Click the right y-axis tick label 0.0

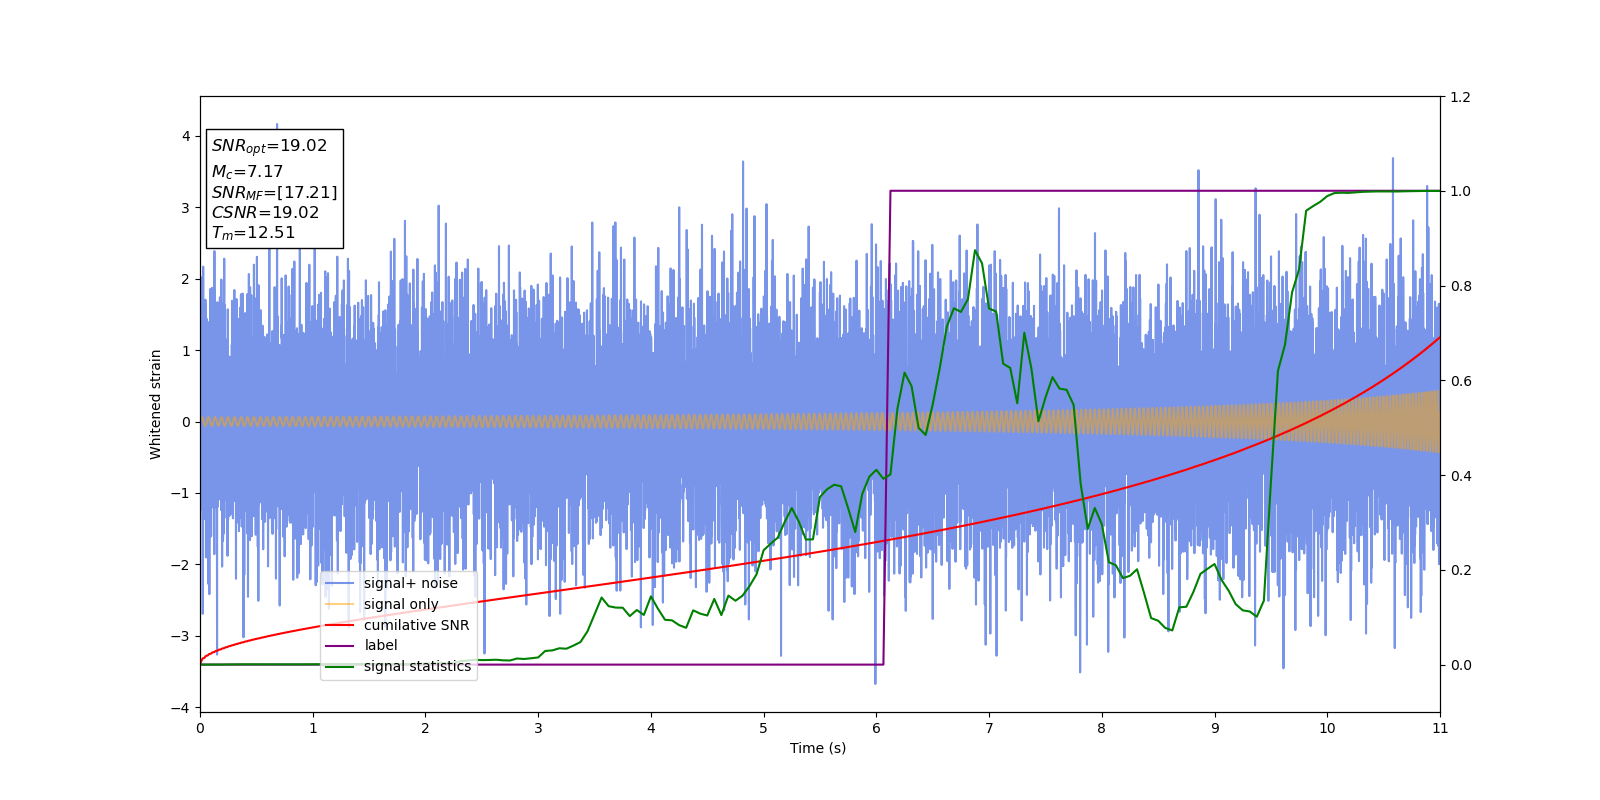click(1460, 665)
